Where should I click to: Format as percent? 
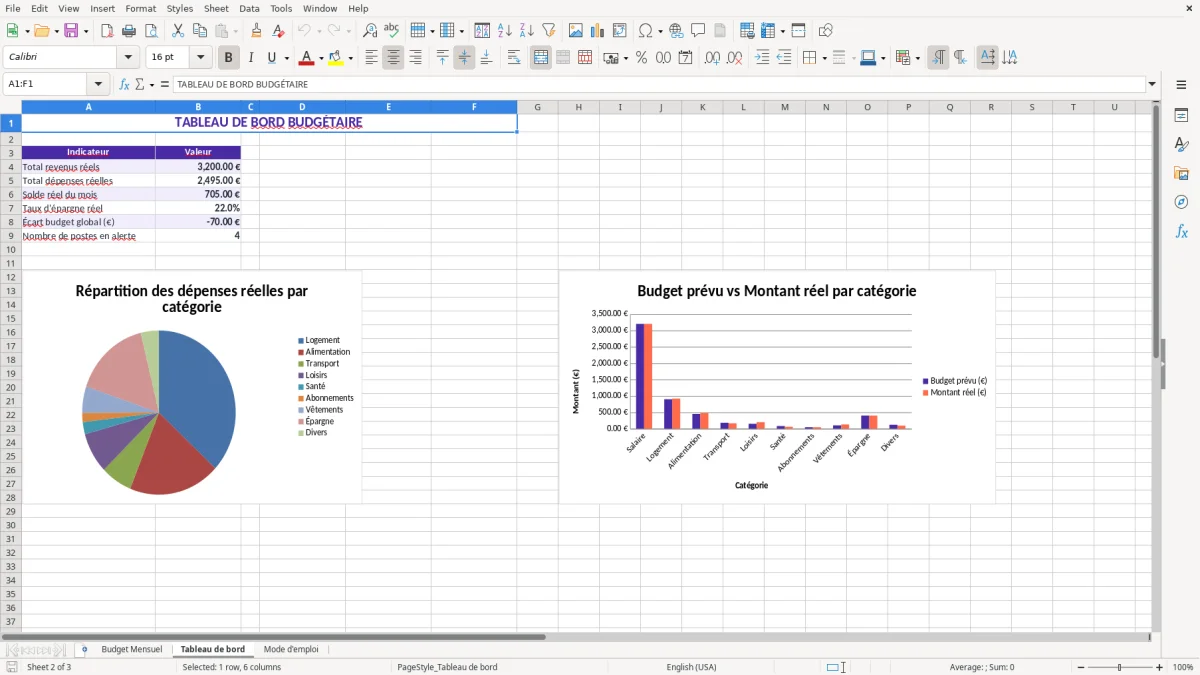click(641, 58)
